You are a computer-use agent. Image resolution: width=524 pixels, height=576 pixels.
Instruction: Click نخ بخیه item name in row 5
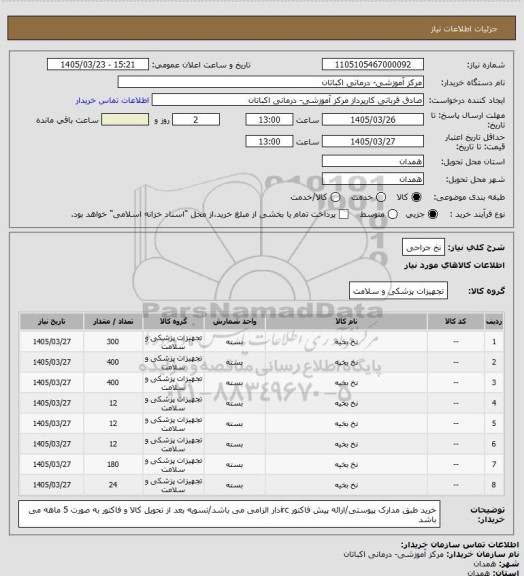pyautogui.click(x=346, y=424)
